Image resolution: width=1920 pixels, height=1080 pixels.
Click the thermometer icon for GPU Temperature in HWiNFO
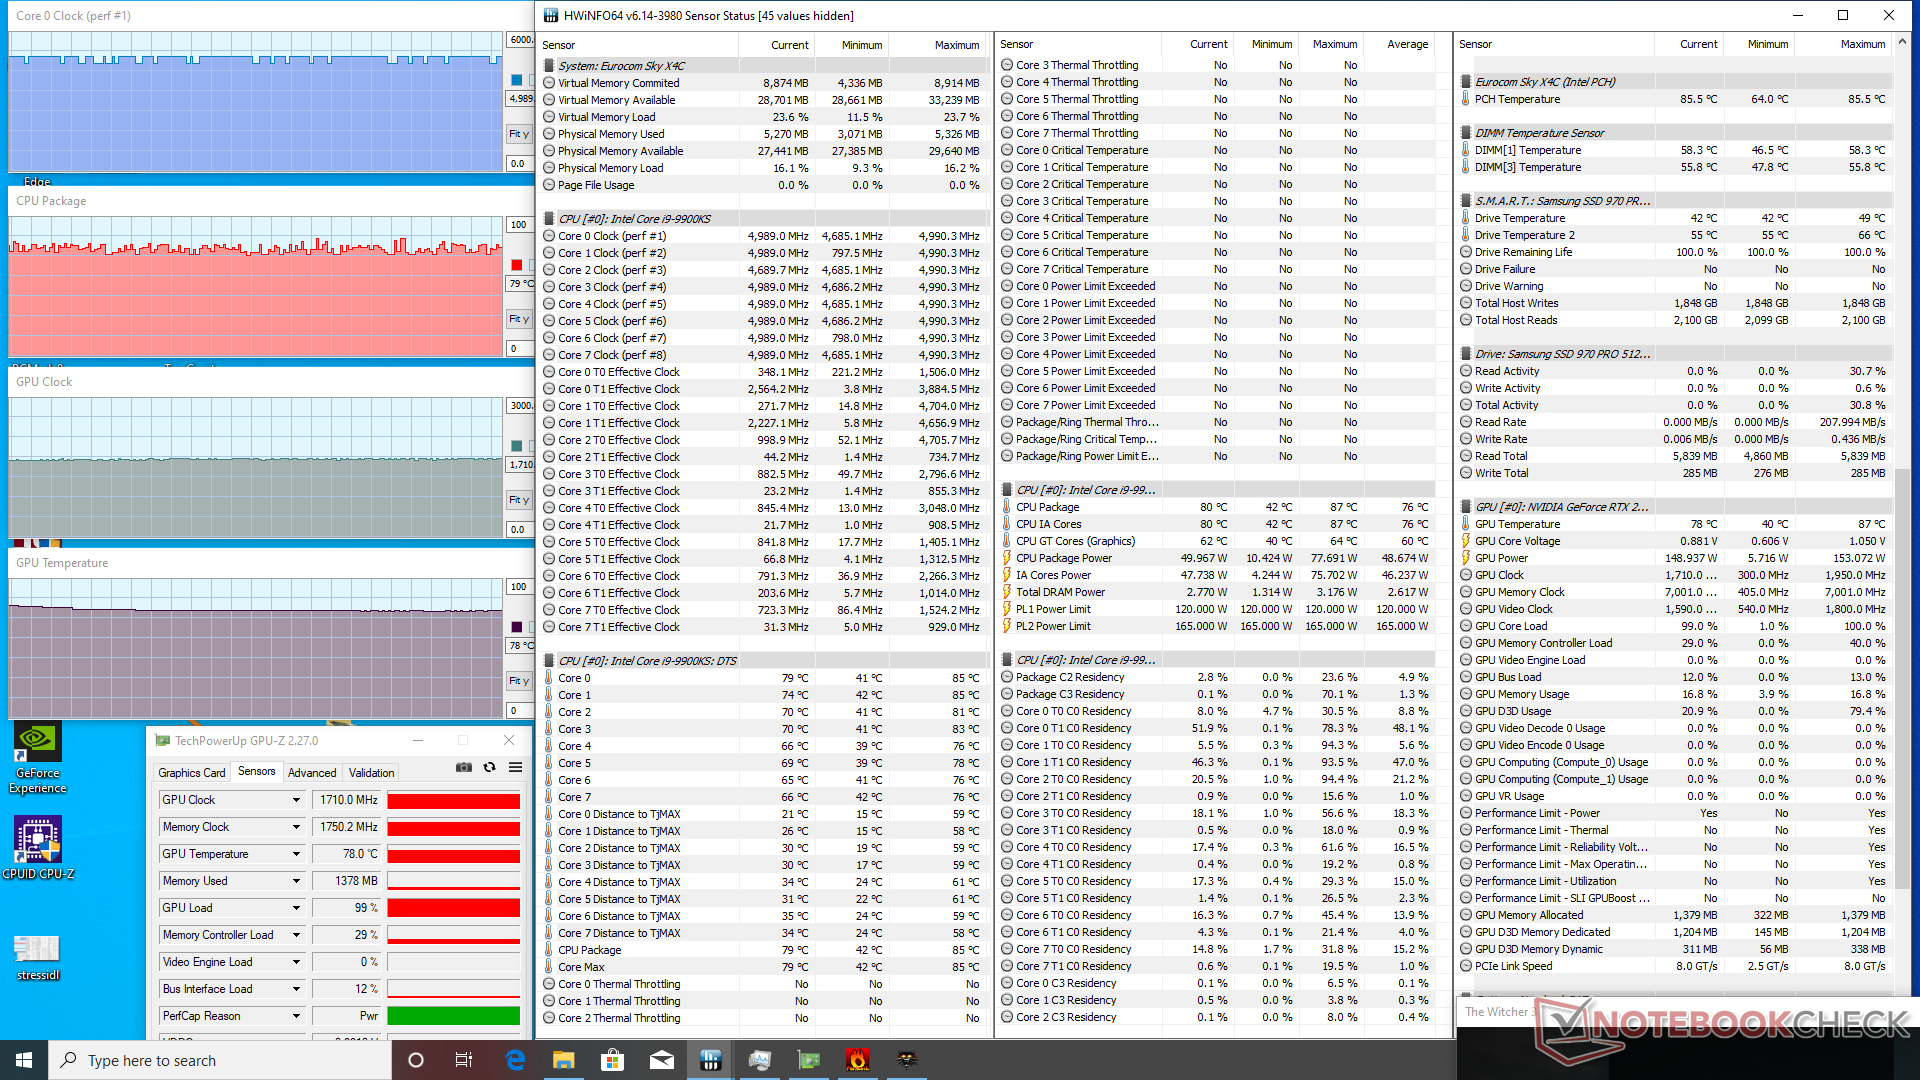(1465, 524)
